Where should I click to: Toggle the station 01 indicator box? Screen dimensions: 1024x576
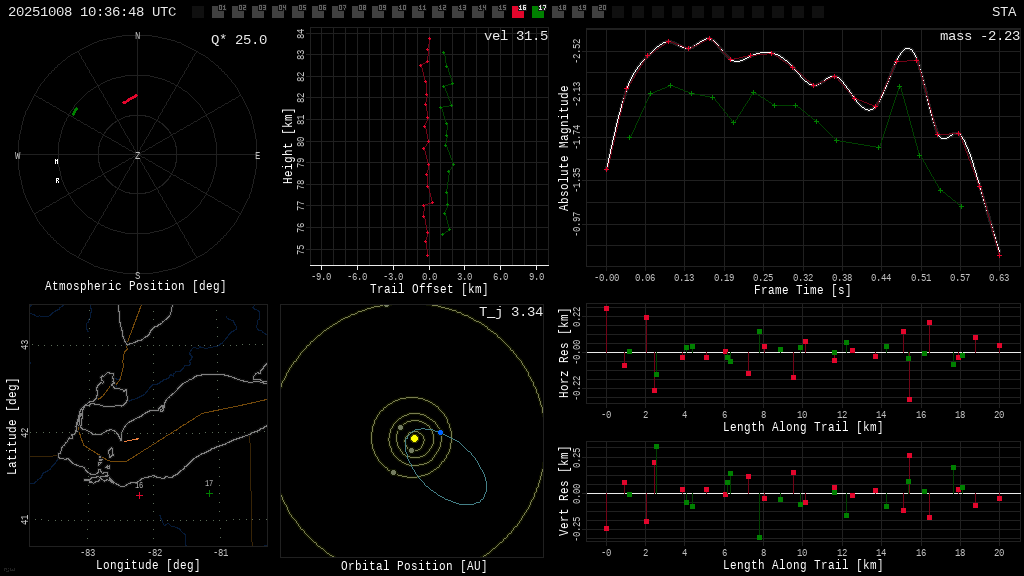(218, 12)
